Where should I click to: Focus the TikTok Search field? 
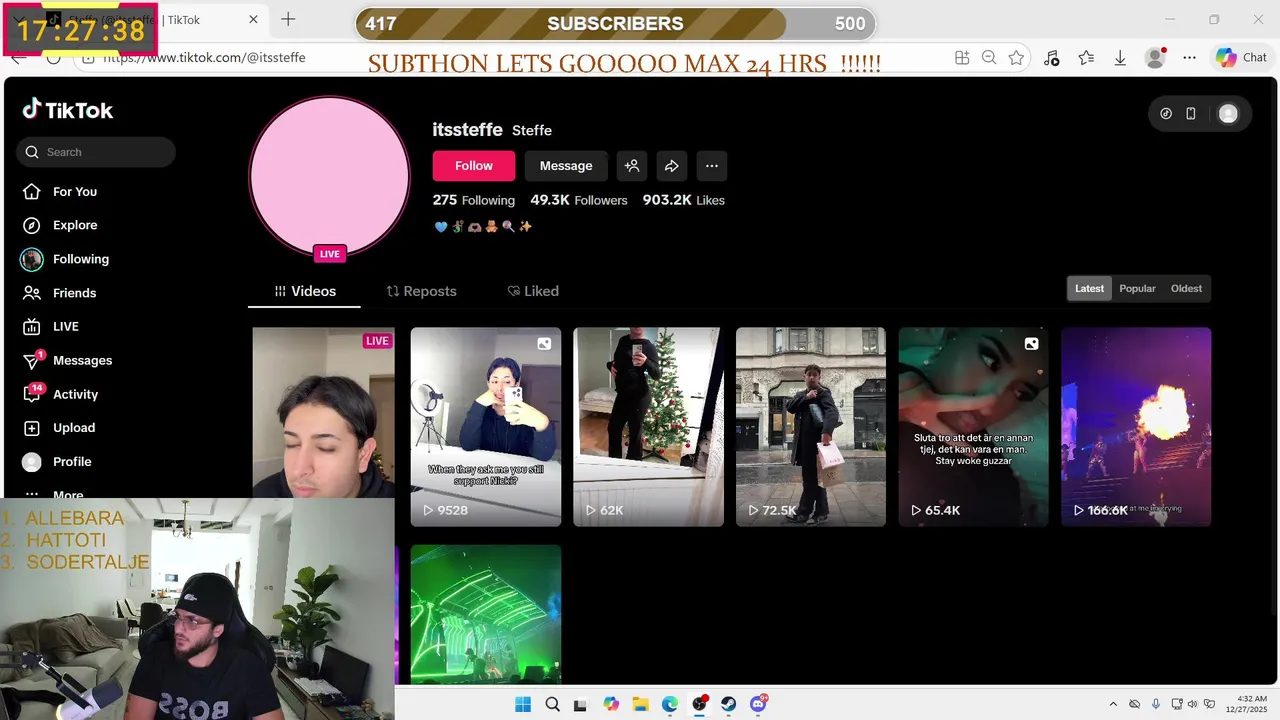coord(96,152)
